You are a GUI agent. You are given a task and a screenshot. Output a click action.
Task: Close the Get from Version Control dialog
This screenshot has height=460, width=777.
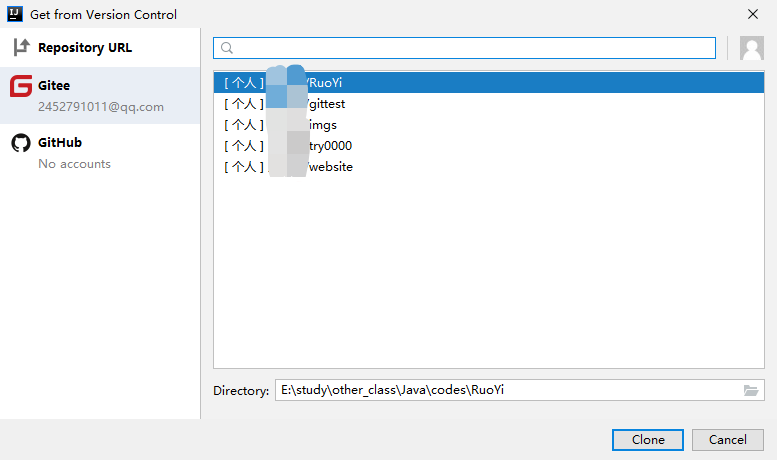pyautogui.click(x=753, y=14)
